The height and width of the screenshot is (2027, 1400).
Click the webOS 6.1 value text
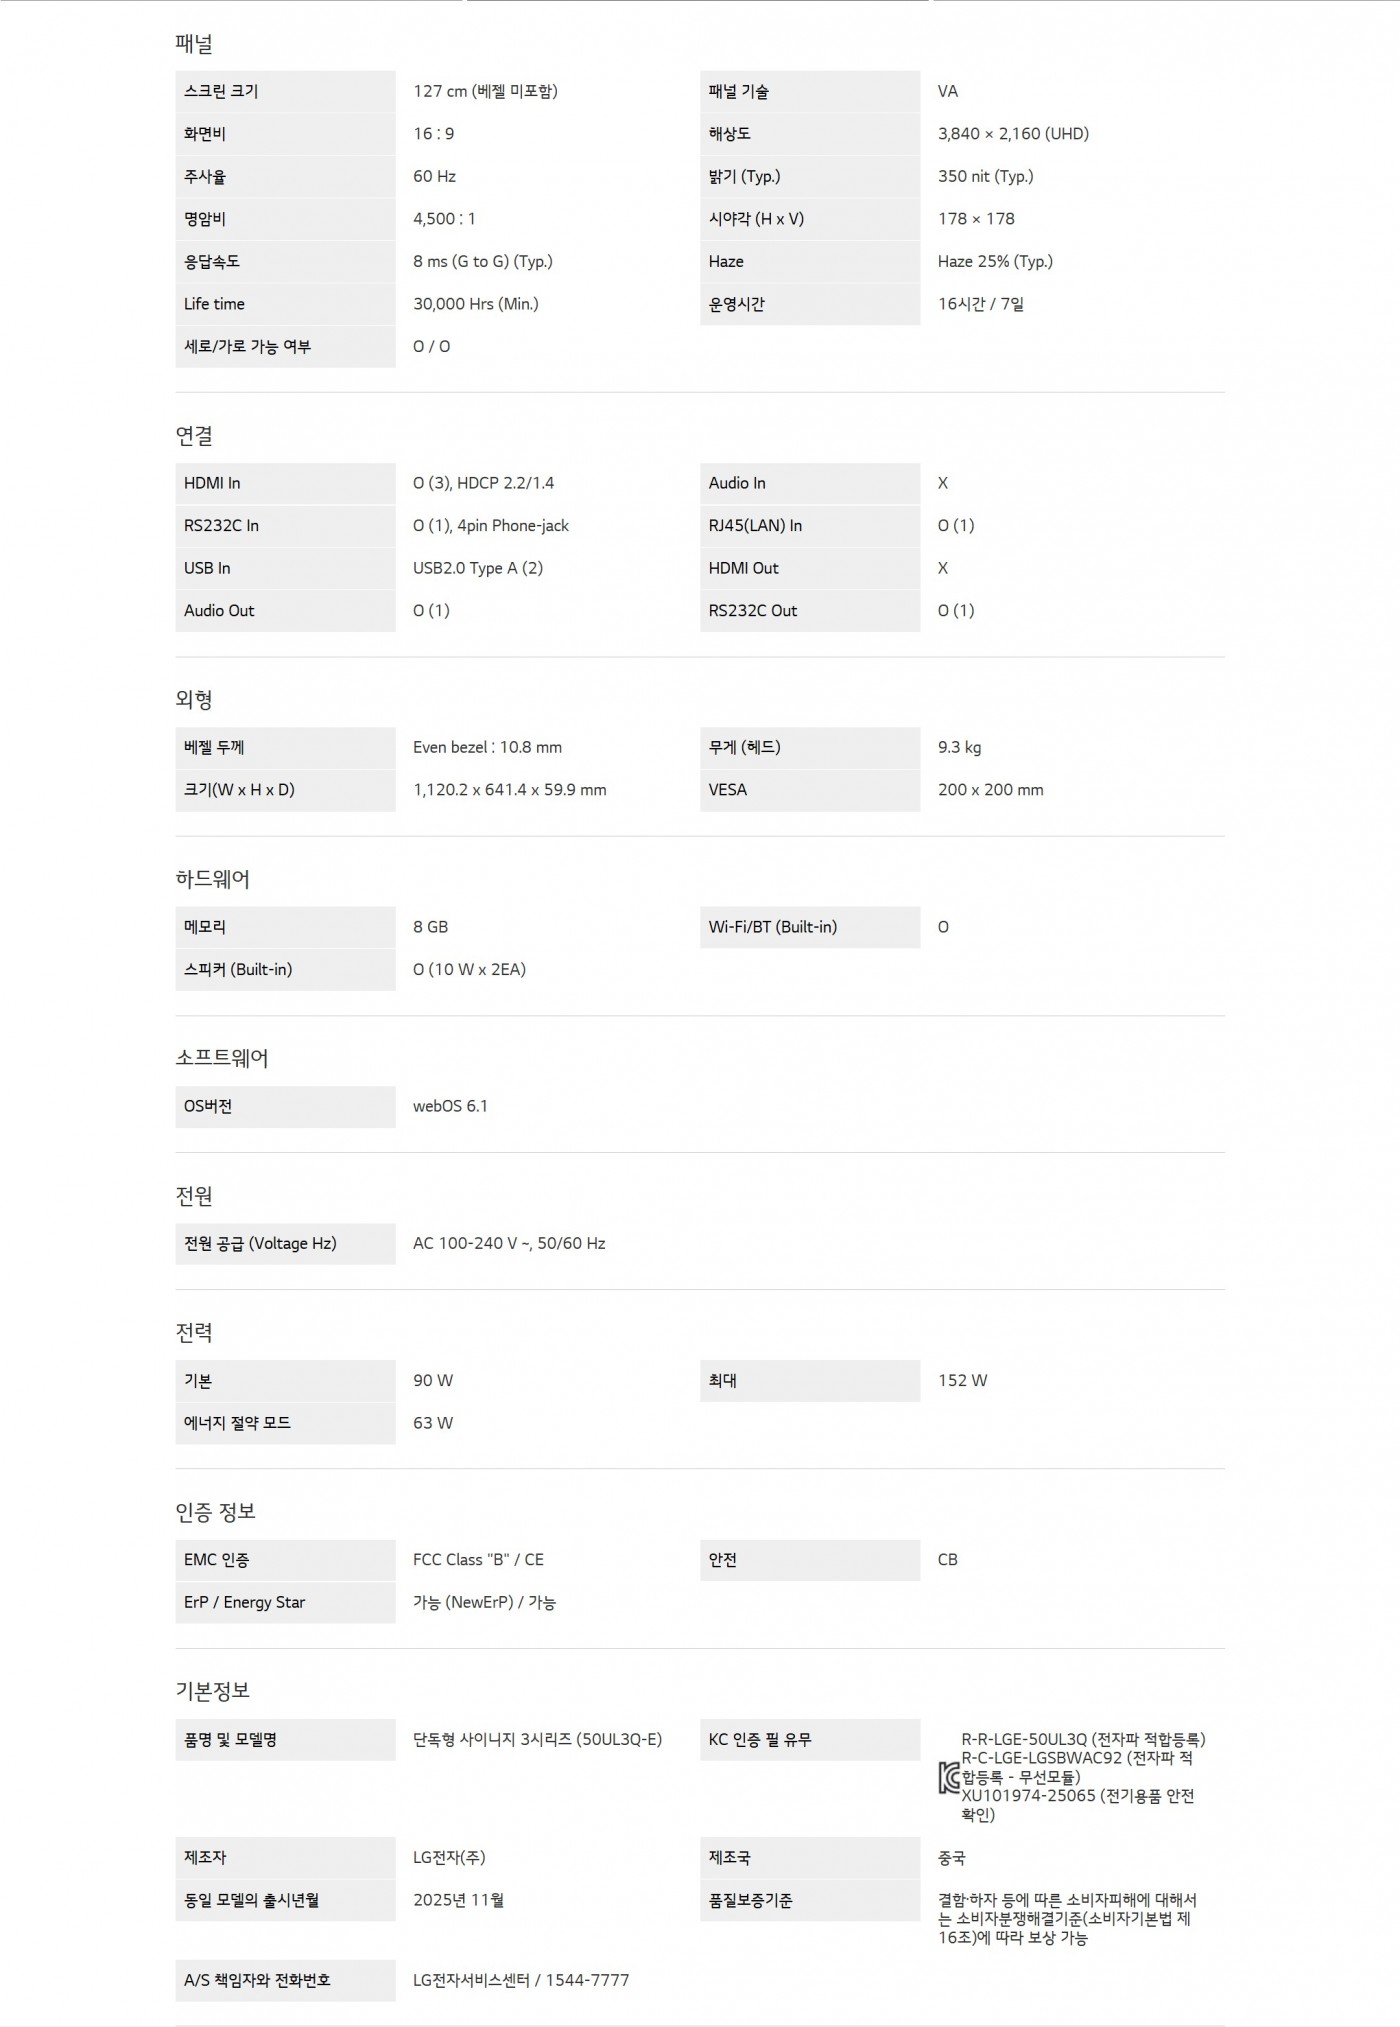click(450, 1106)
